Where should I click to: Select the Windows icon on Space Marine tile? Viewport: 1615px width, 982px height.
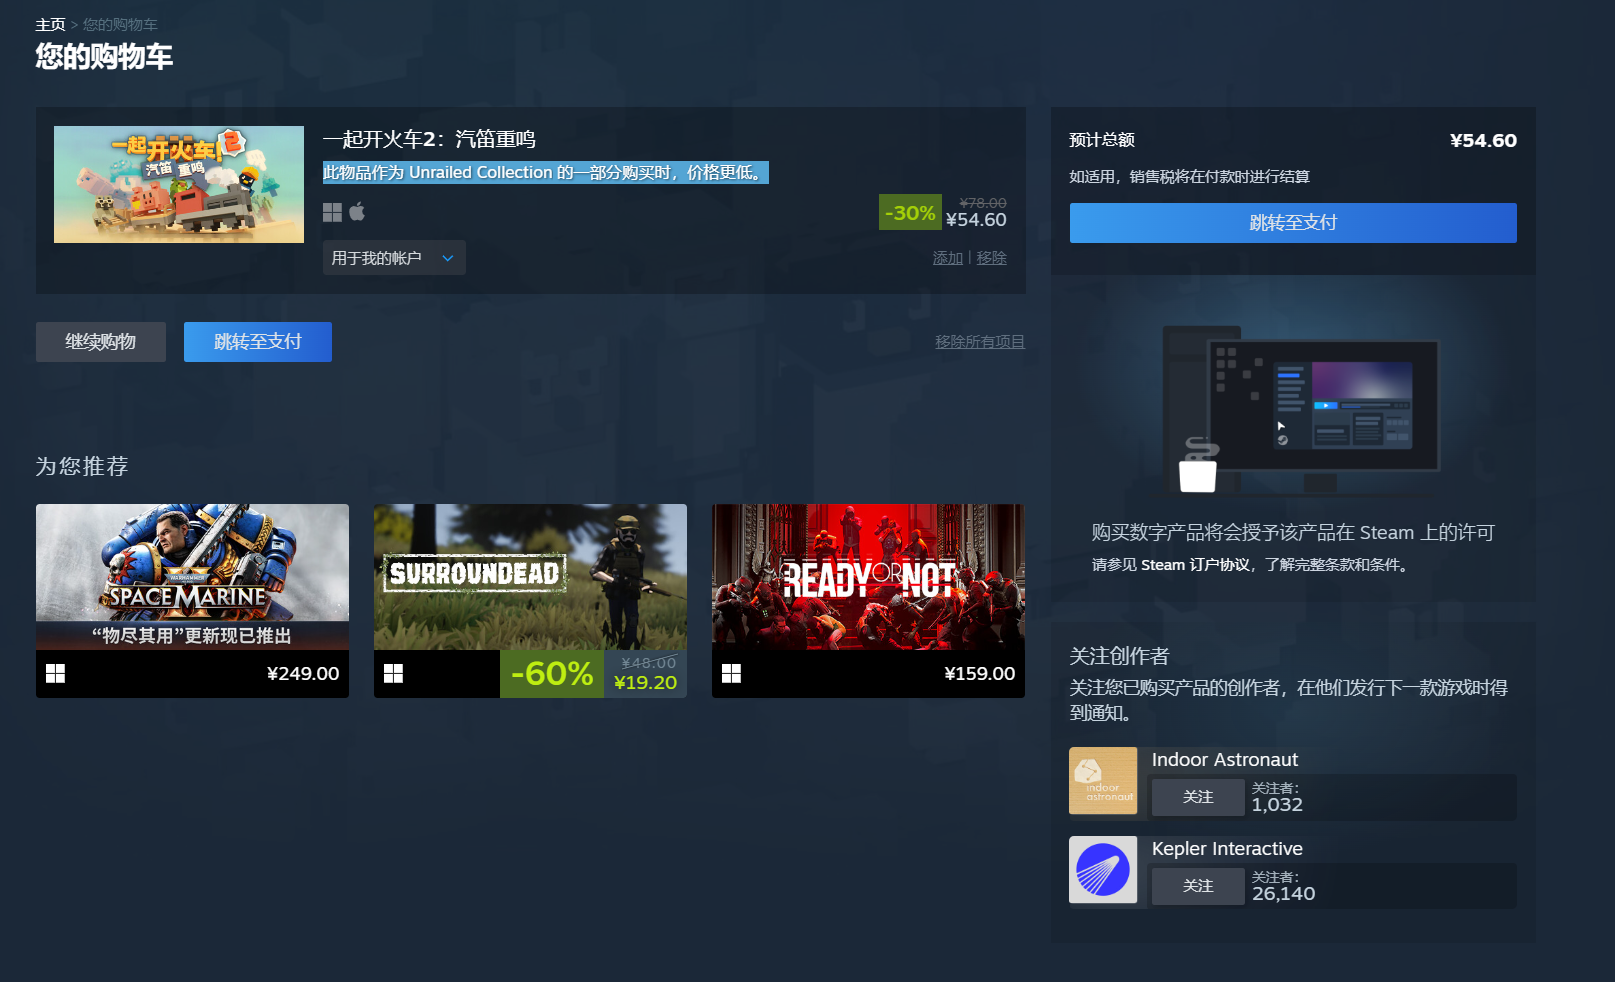(56, 673)
